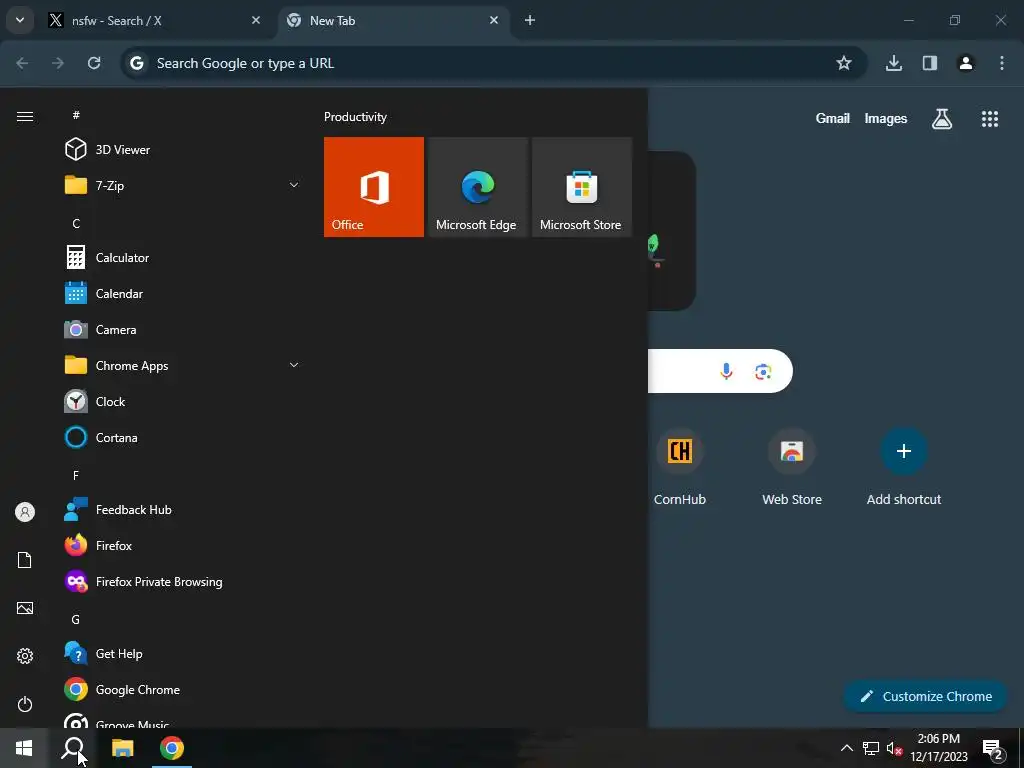Open Firefox Private Browsing
The image size is (1024, 768).
(183, 581)
